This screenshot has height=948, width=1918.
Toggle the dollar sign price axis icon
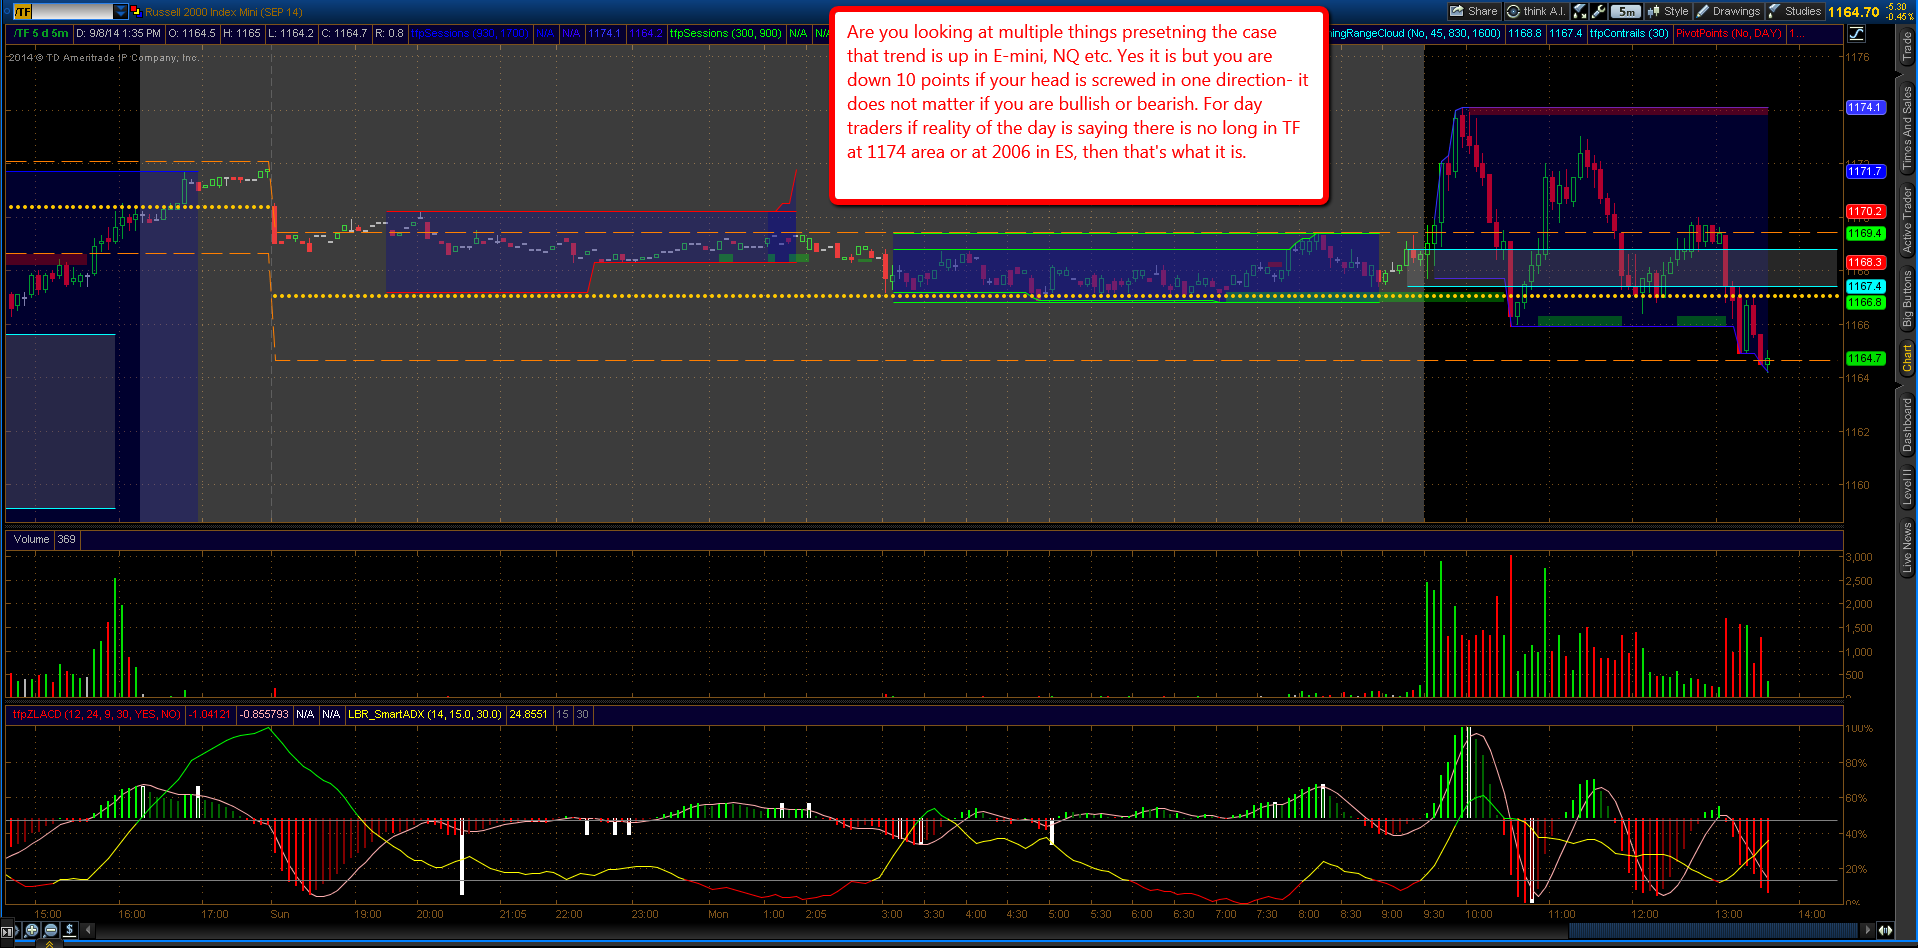tap(69, 930)
